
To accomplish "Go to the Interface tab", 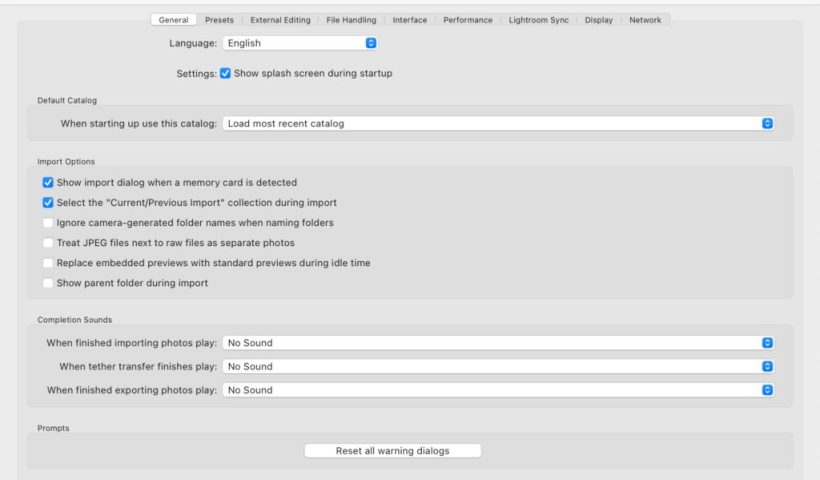I will tap(409, 20).
